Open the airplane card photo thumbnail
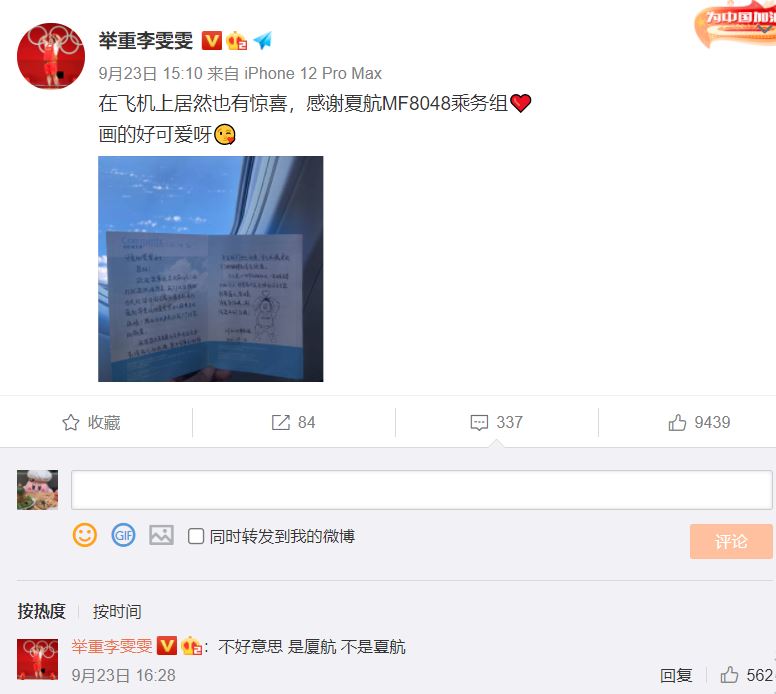This screenshot has height=694, width=776. point(211,269)
